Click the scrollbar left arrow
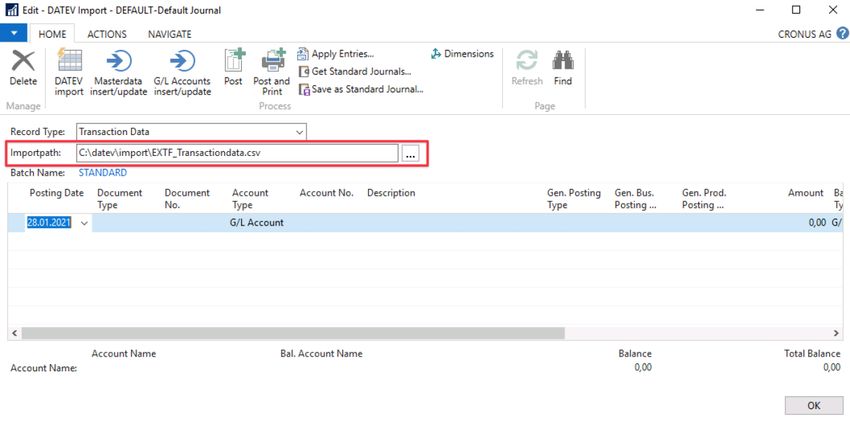 pyautogui.click(x=15, y=333)
